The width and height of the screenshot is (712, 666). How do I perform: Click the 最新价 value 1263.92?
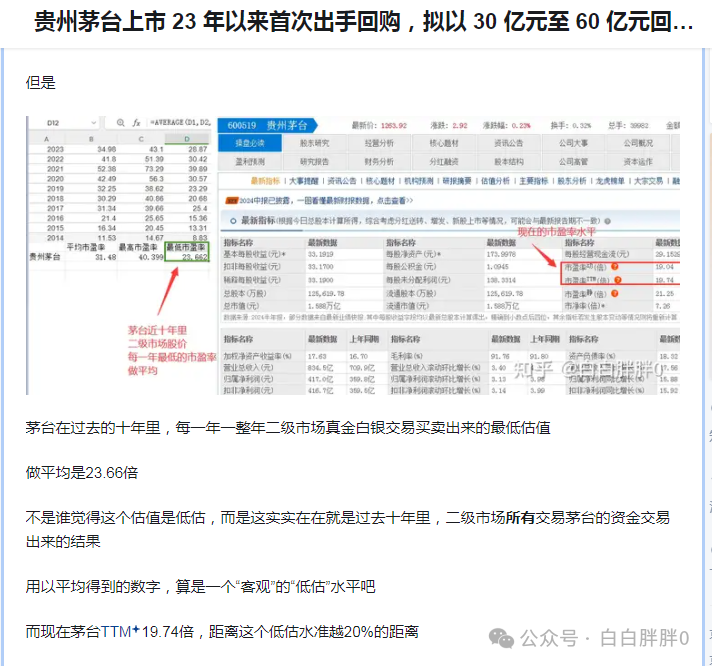click(x=394, y=126)
